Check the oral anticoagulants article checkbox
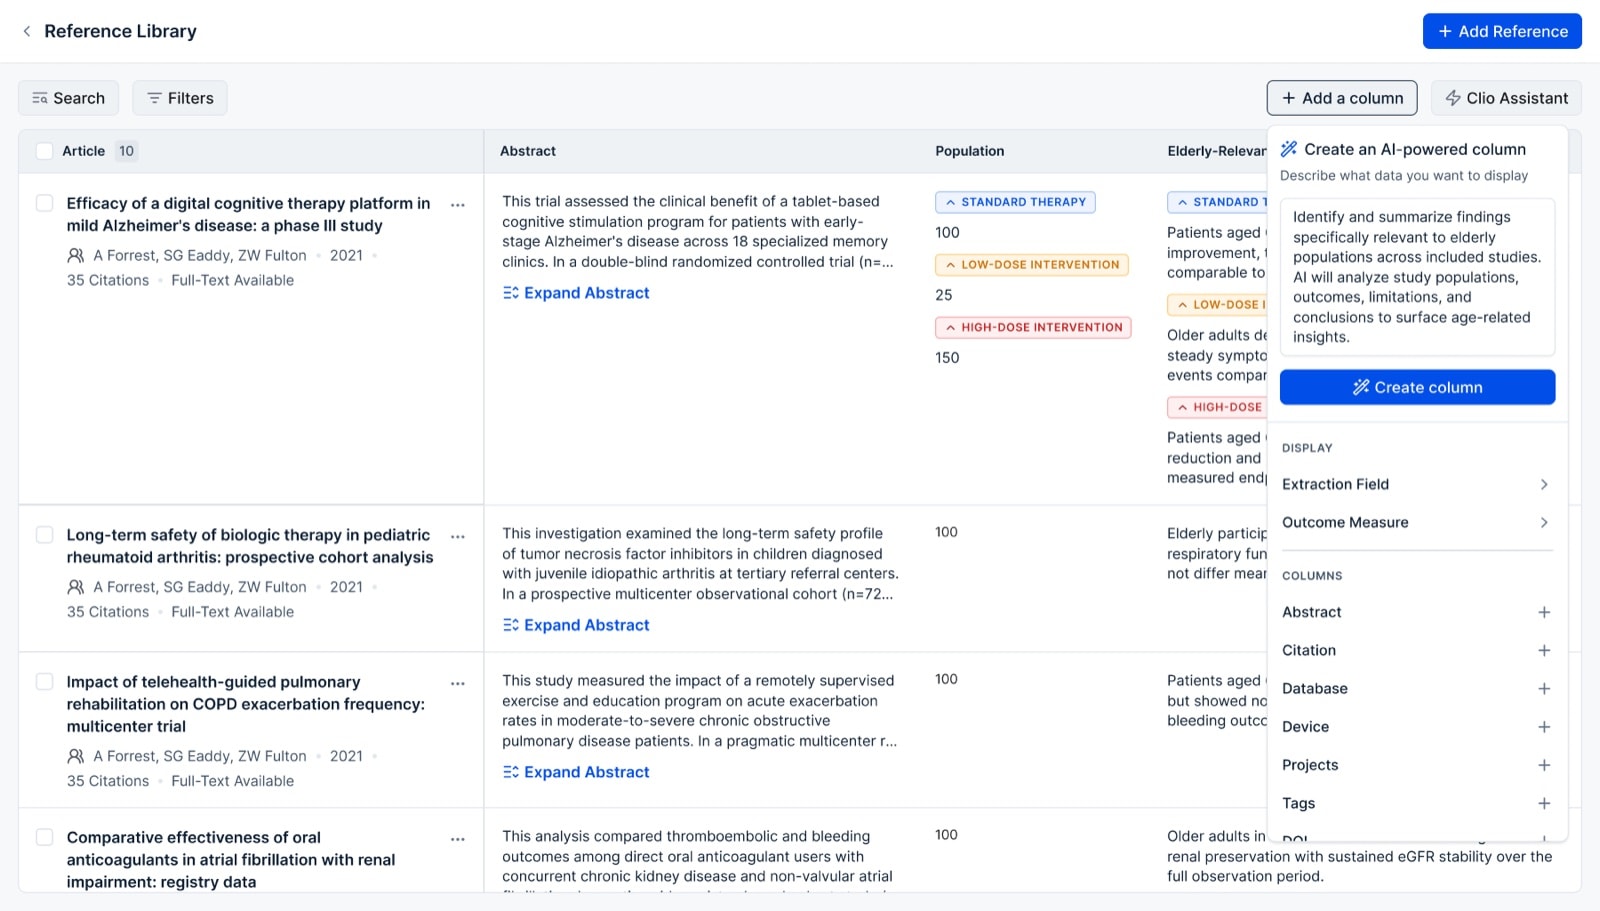Image resolution: width=1600 pixels, height=911 pixels. coord(44,837)
